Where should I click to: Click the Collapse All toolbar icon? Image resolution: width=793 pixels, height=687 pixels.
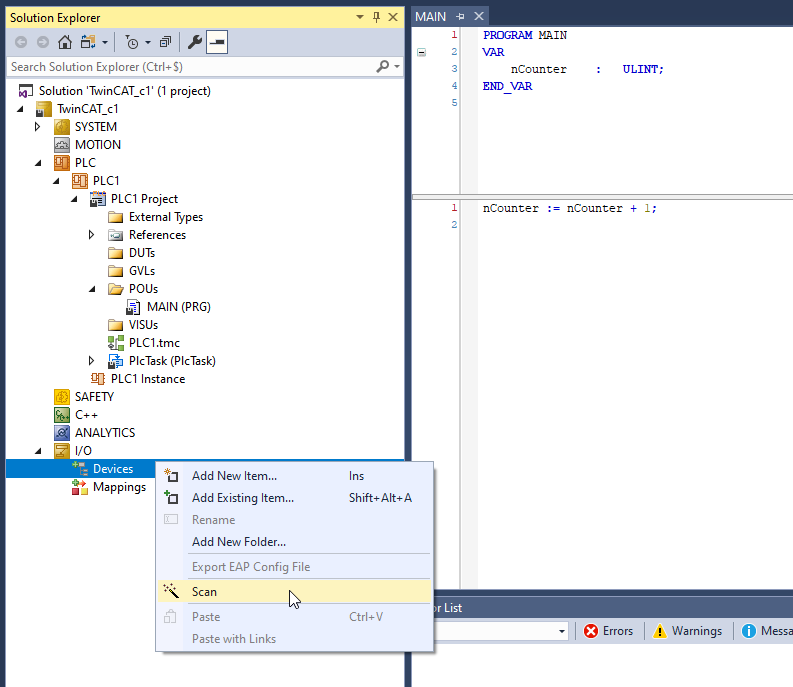166,42
